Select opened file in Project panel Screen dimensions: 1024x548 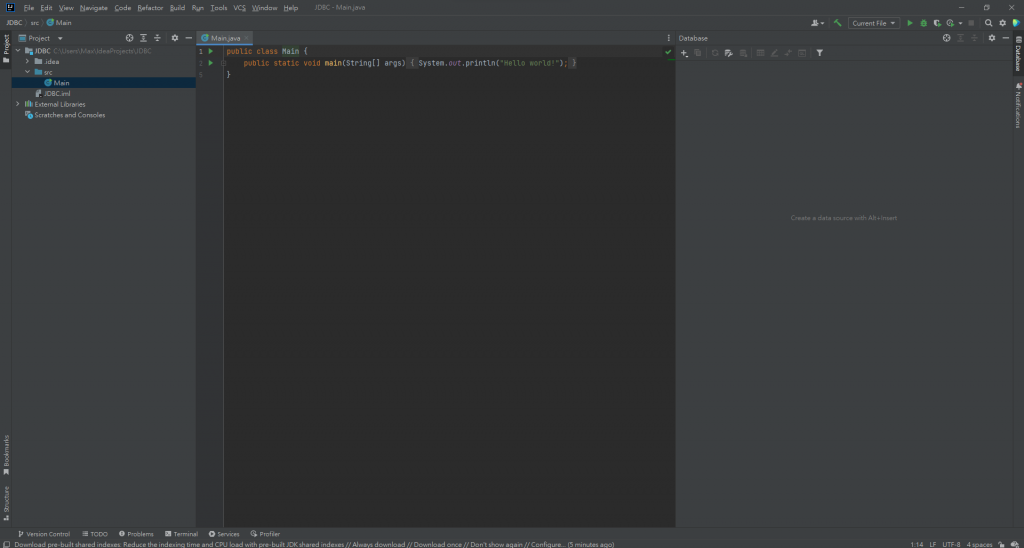coord(129,38)
